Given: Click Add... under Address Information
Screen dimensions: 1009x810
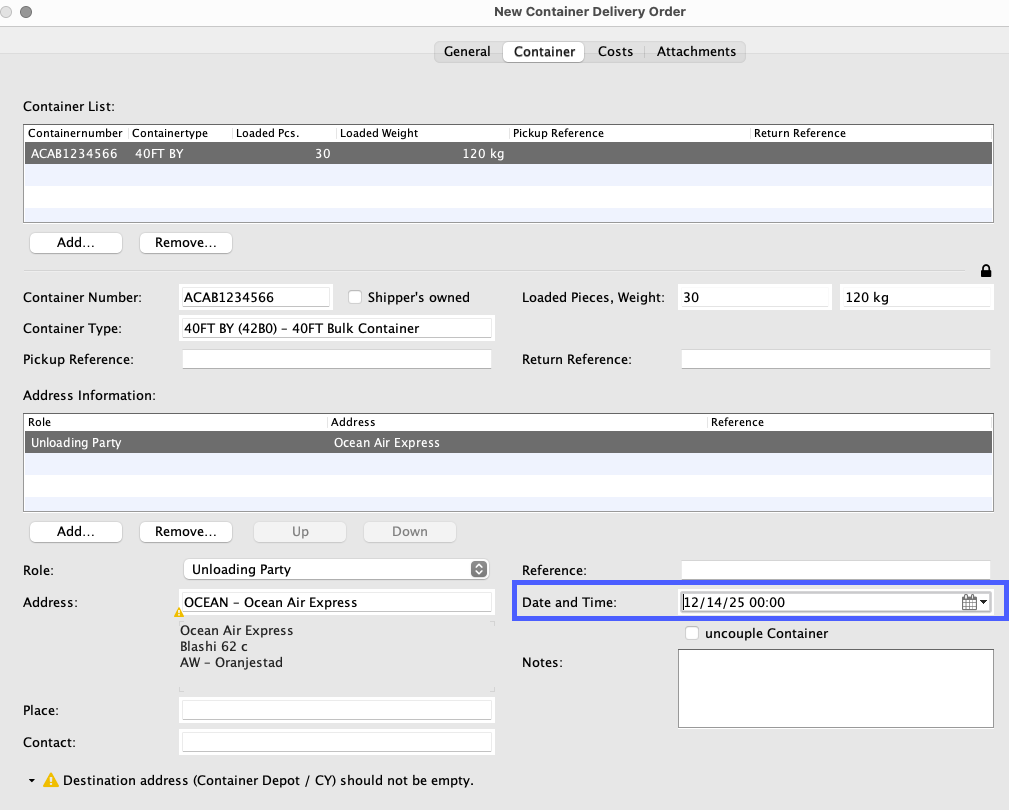Looking at the screenshot, I should [x=76, y=532].
